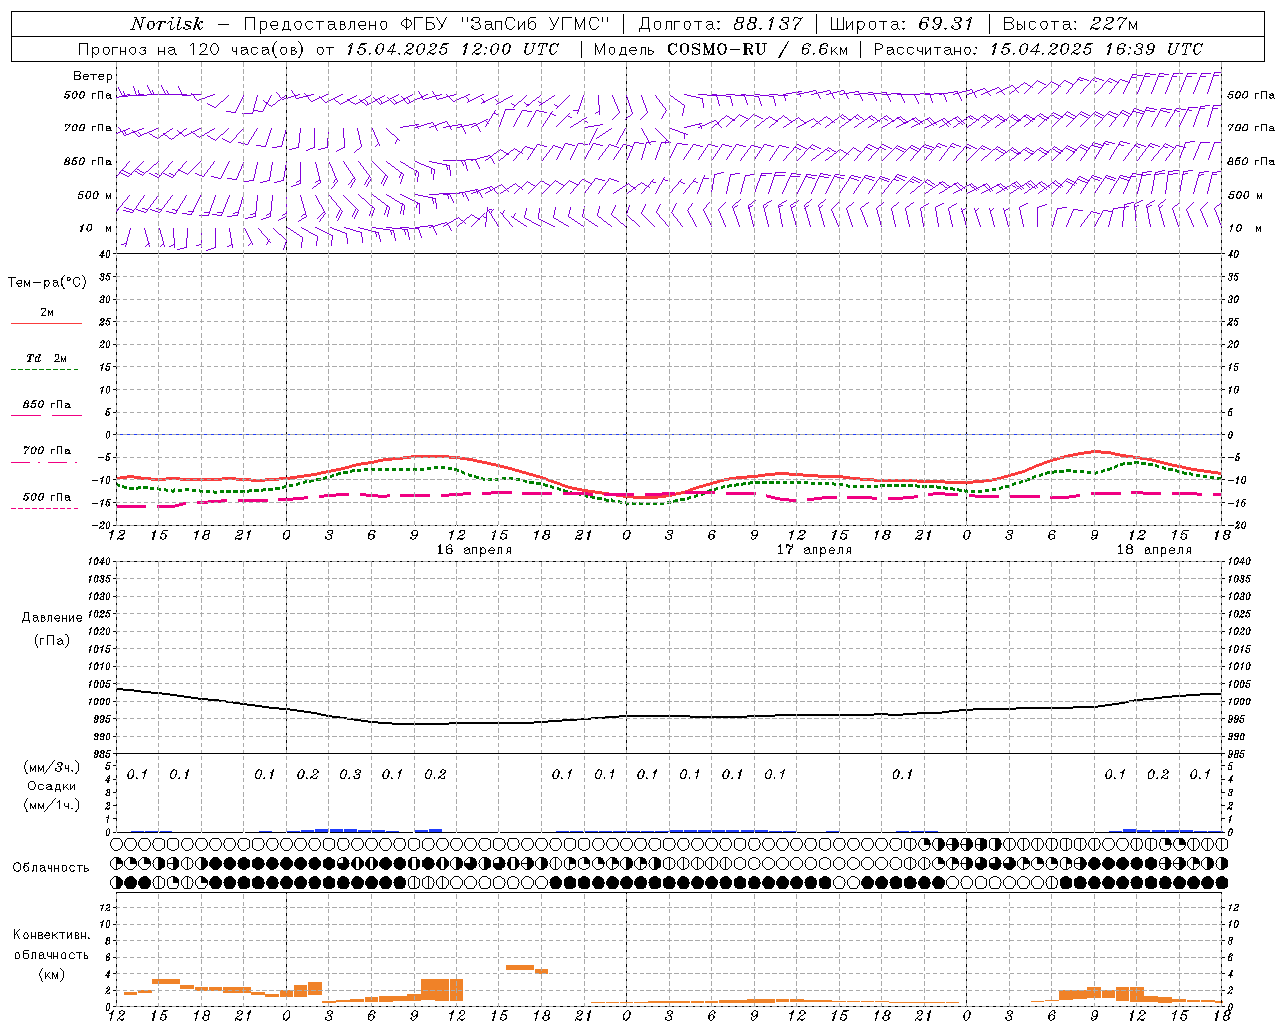The height and width of the screenshot is (1024, 1280).
Task: Select the Конвективн. convective cloud label
Action: 51,935
